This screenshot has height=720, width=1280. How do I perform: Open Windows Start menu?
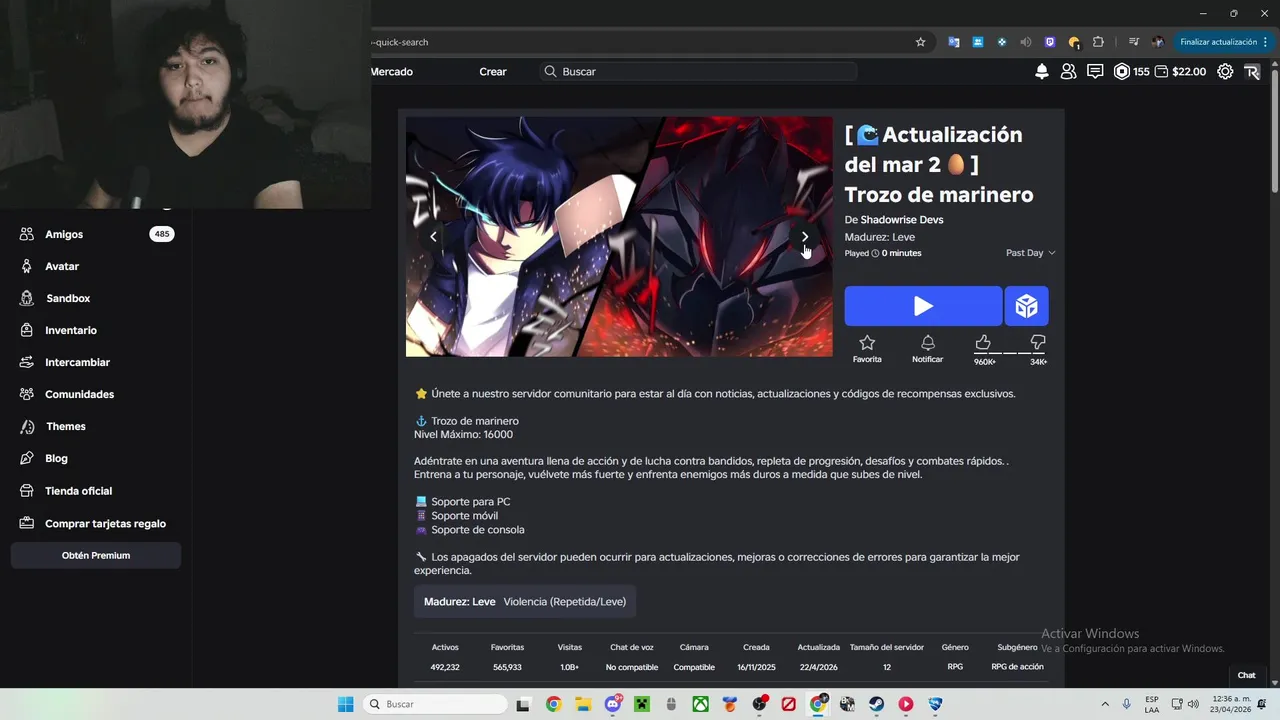[346, 704]
